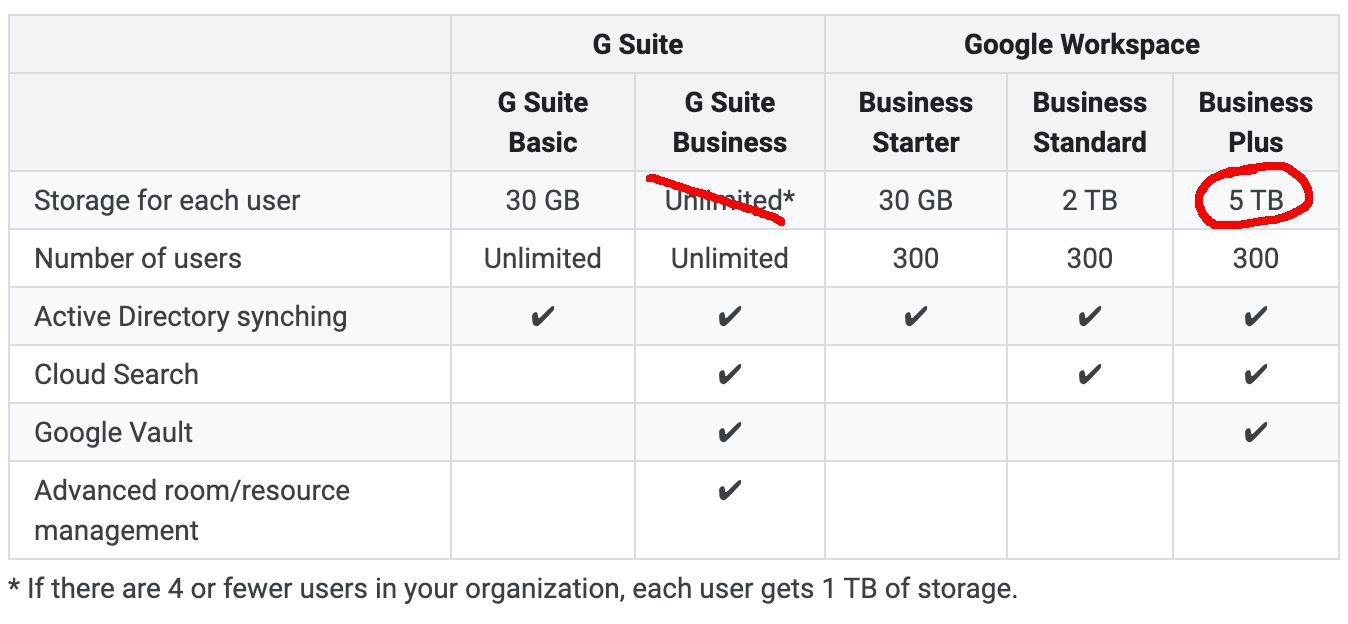Click the G Suite group header

click(638, 44)
